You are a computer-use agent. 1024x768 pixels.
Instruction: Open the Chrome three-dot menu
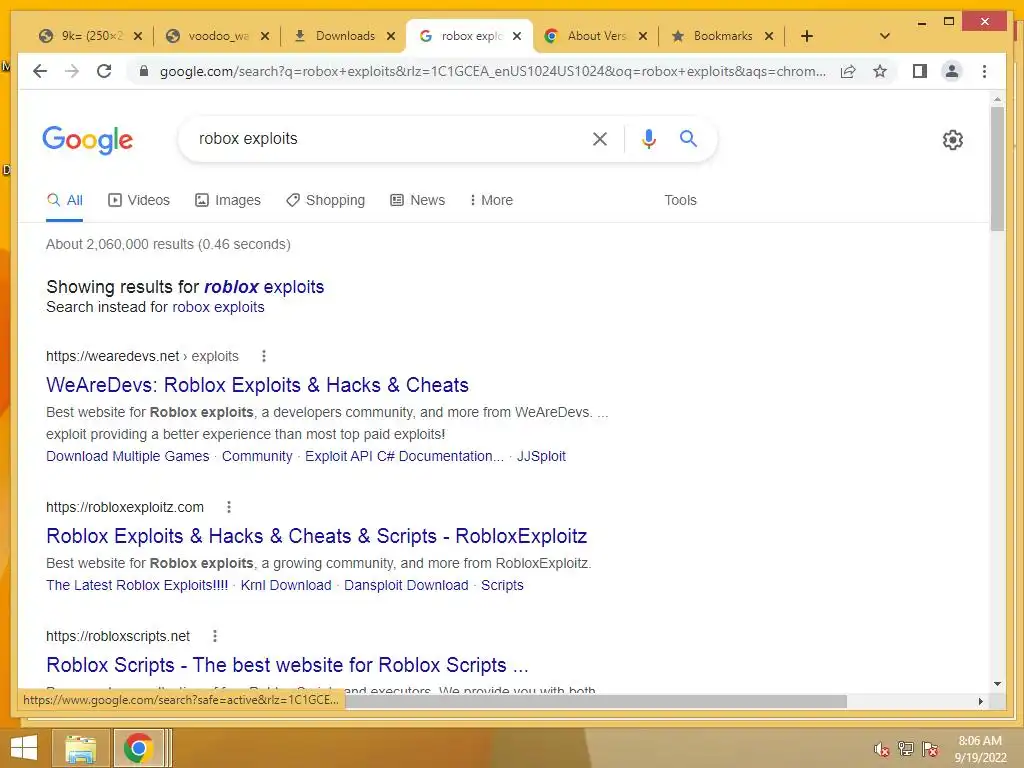[x=984, y=71]
